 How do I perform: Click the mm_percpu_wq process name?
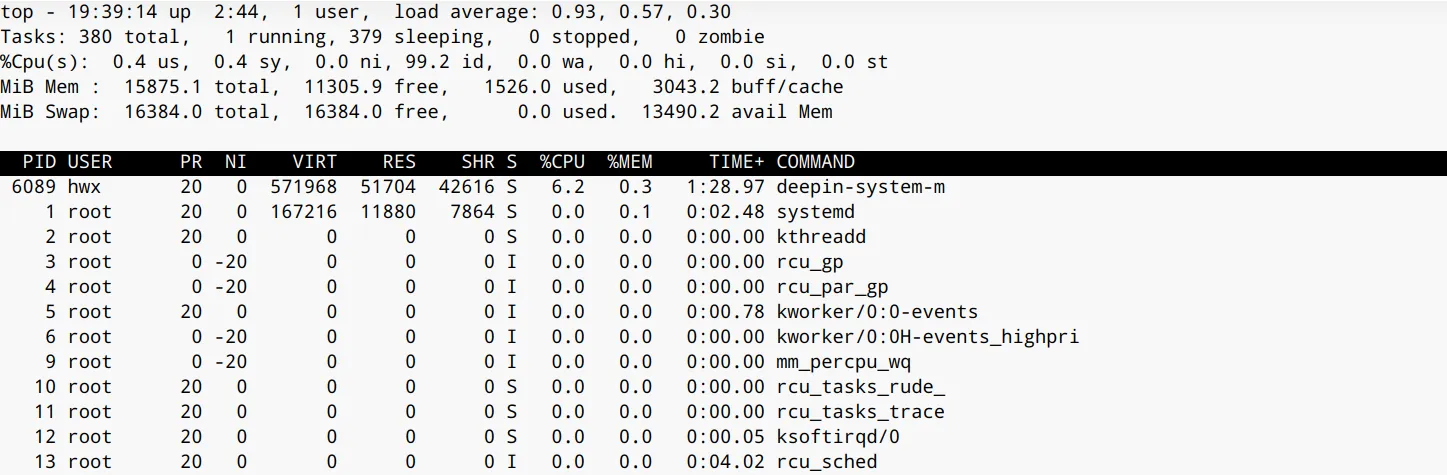click(843, 362)
